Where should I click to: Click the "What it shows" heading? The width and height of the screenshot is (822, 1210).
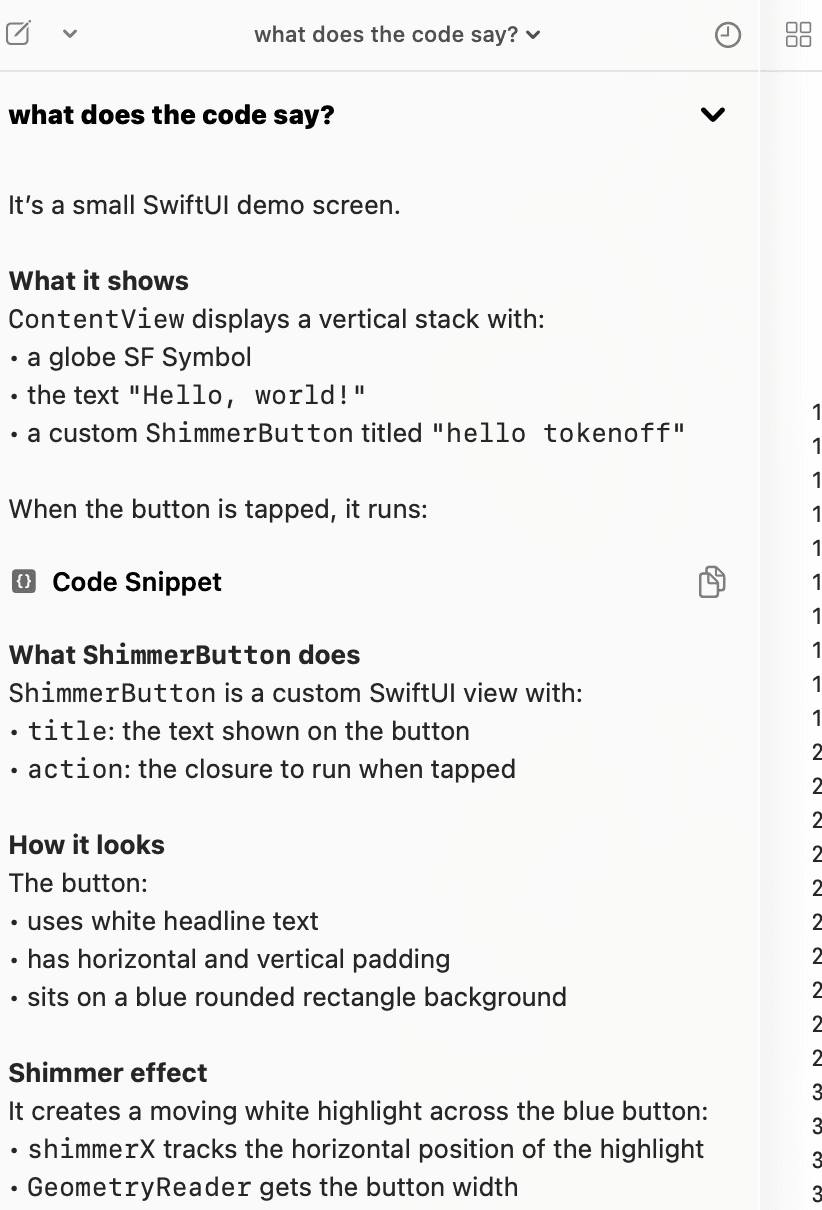coord(98,281)
